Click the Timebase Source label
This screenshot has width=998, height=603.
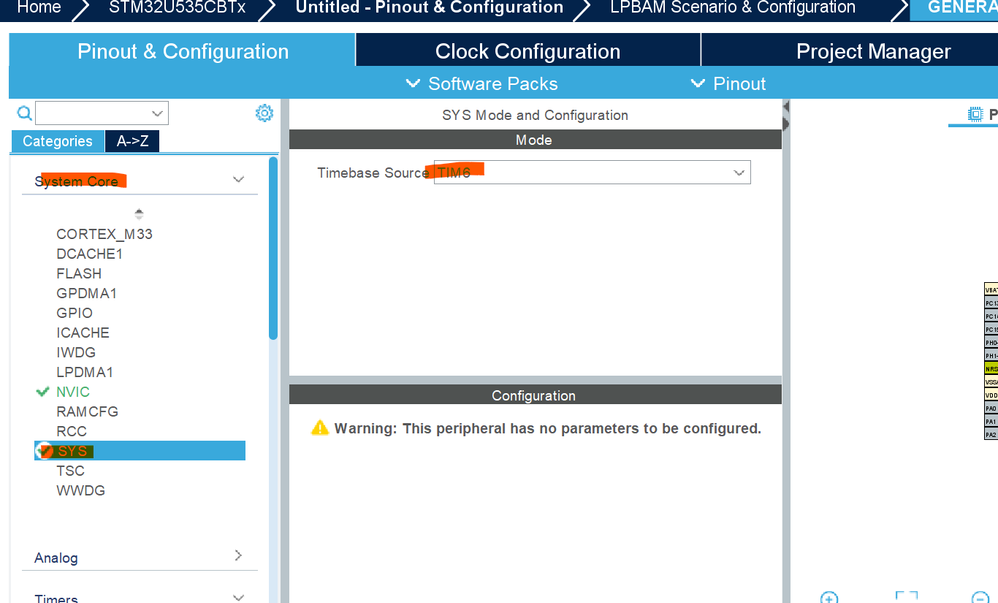click(373, 173)
